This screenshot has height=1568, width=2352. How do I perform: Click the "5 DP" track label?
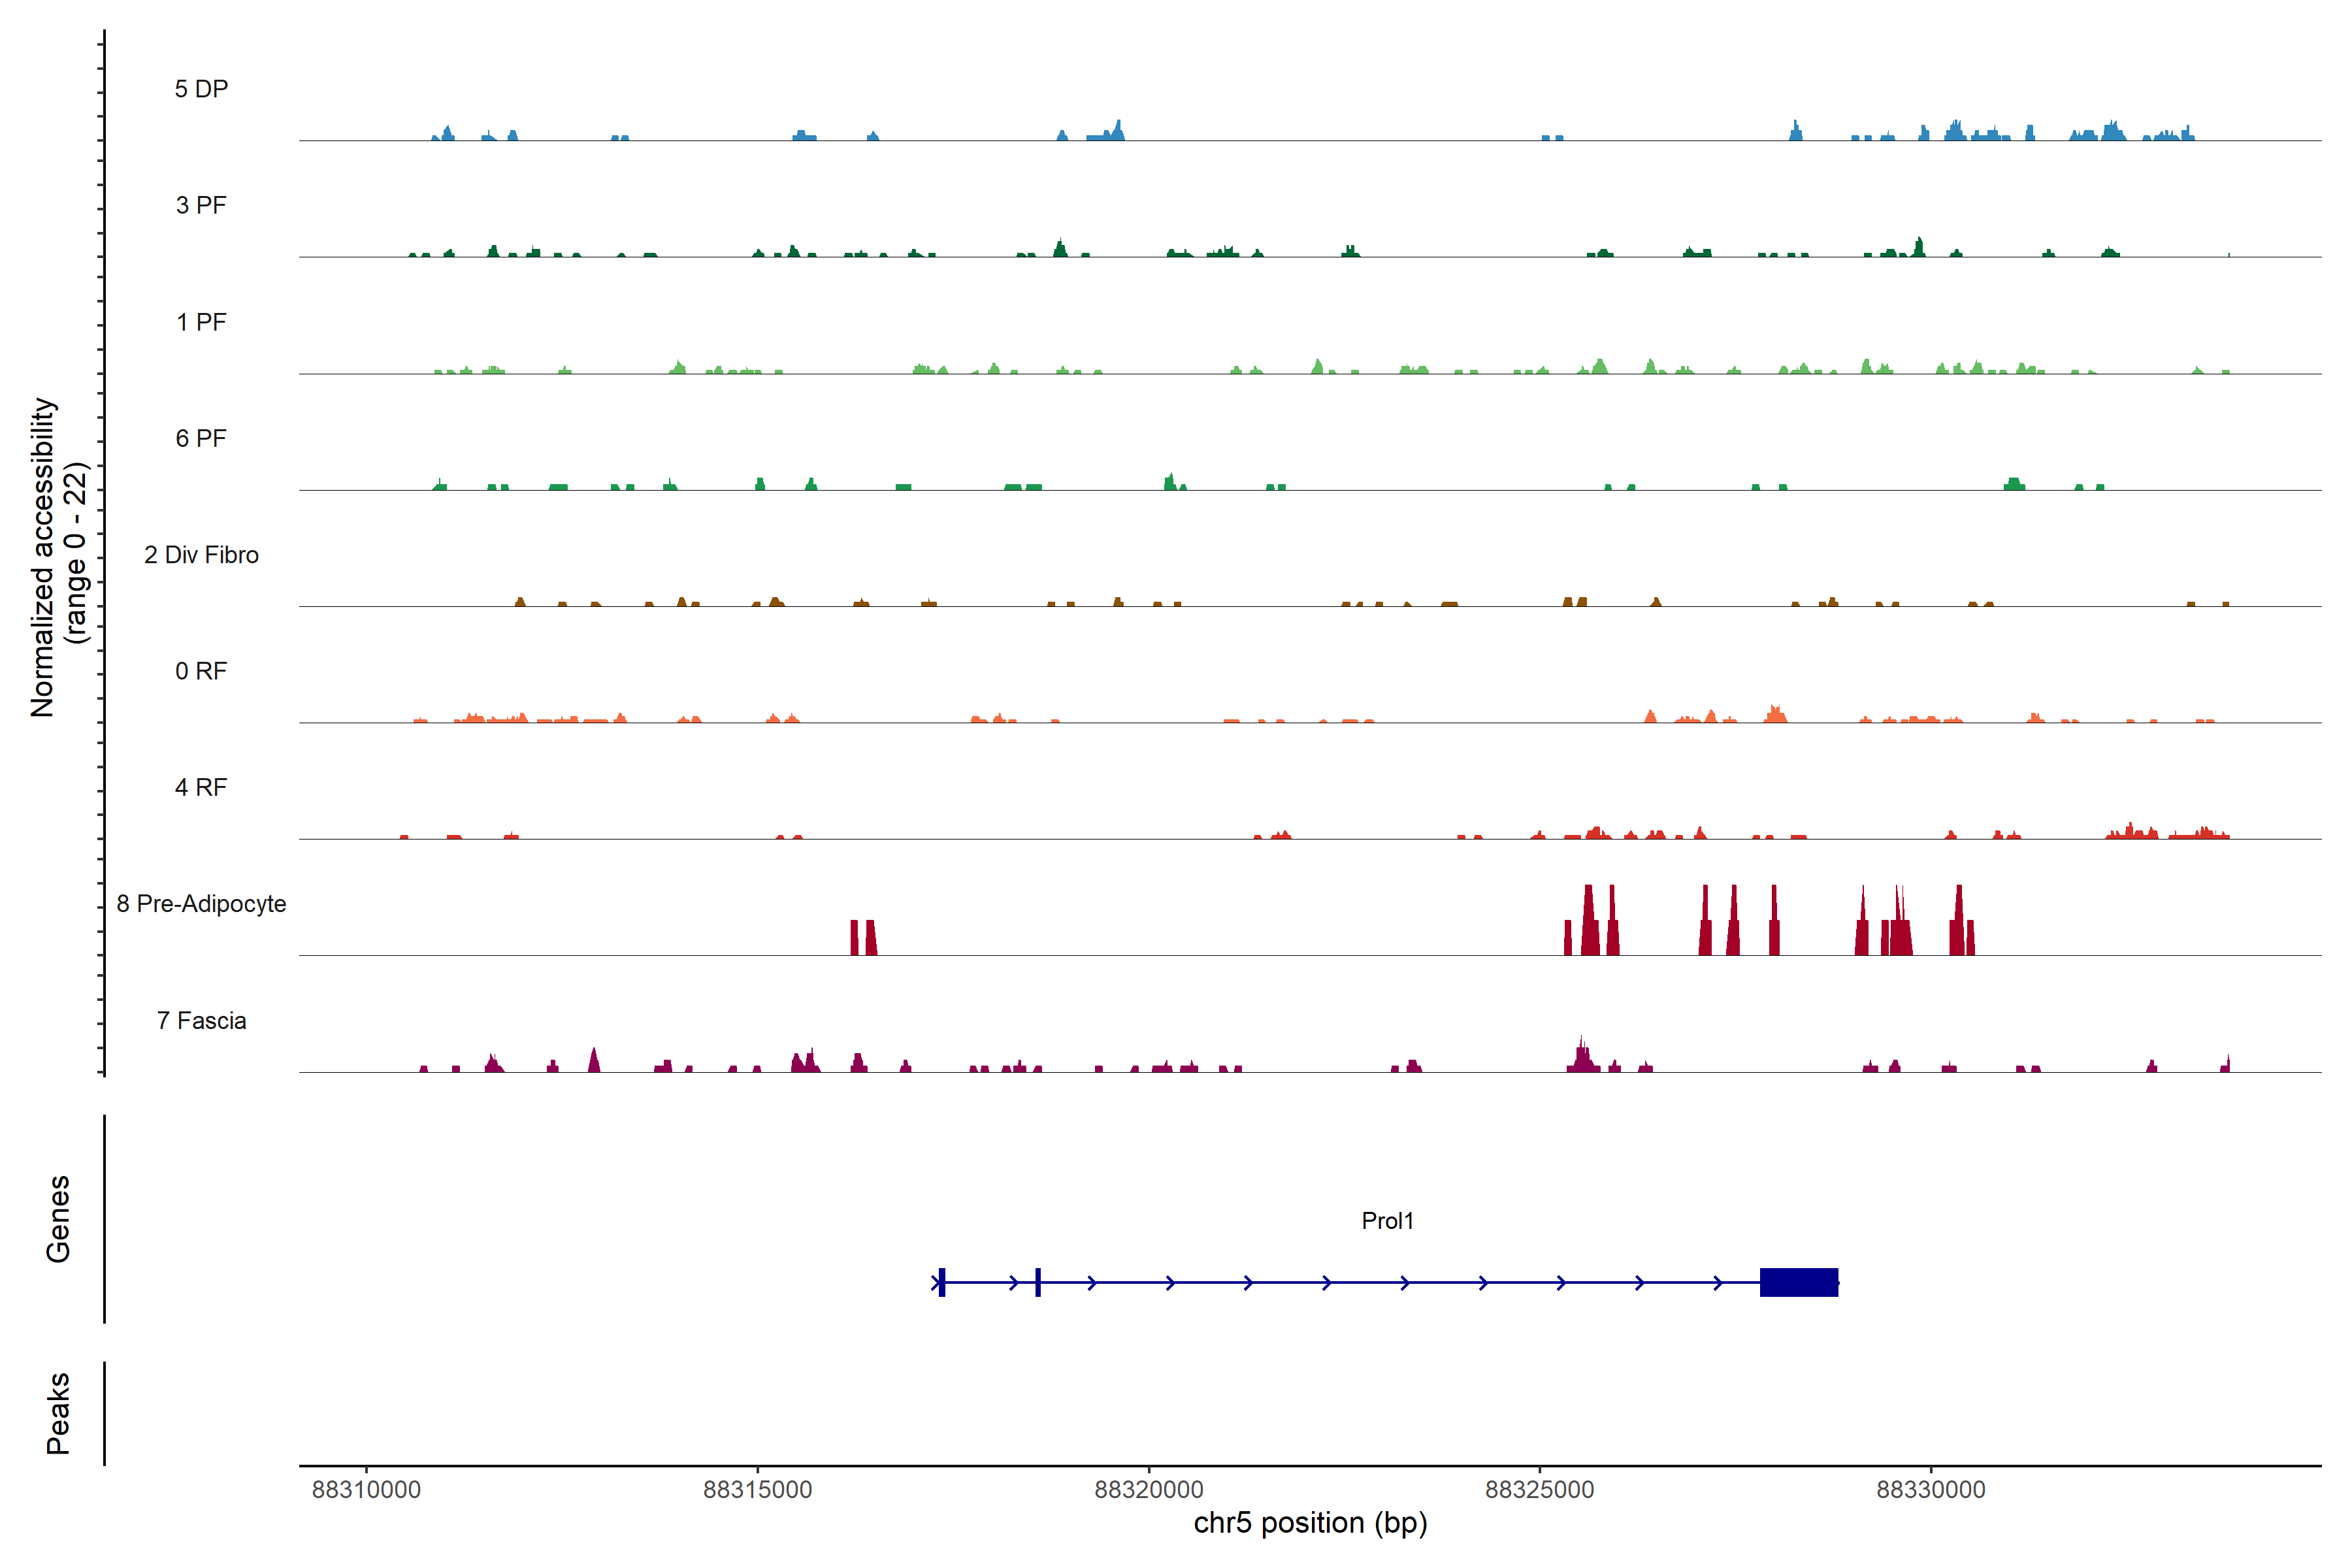point(201,89)
